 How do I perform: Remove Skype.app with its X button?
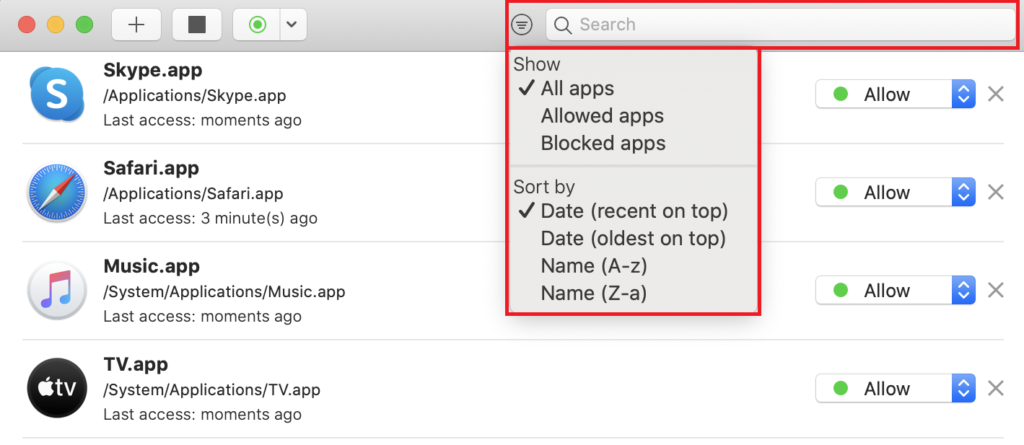pyautogui.click(x=995, y=94)
